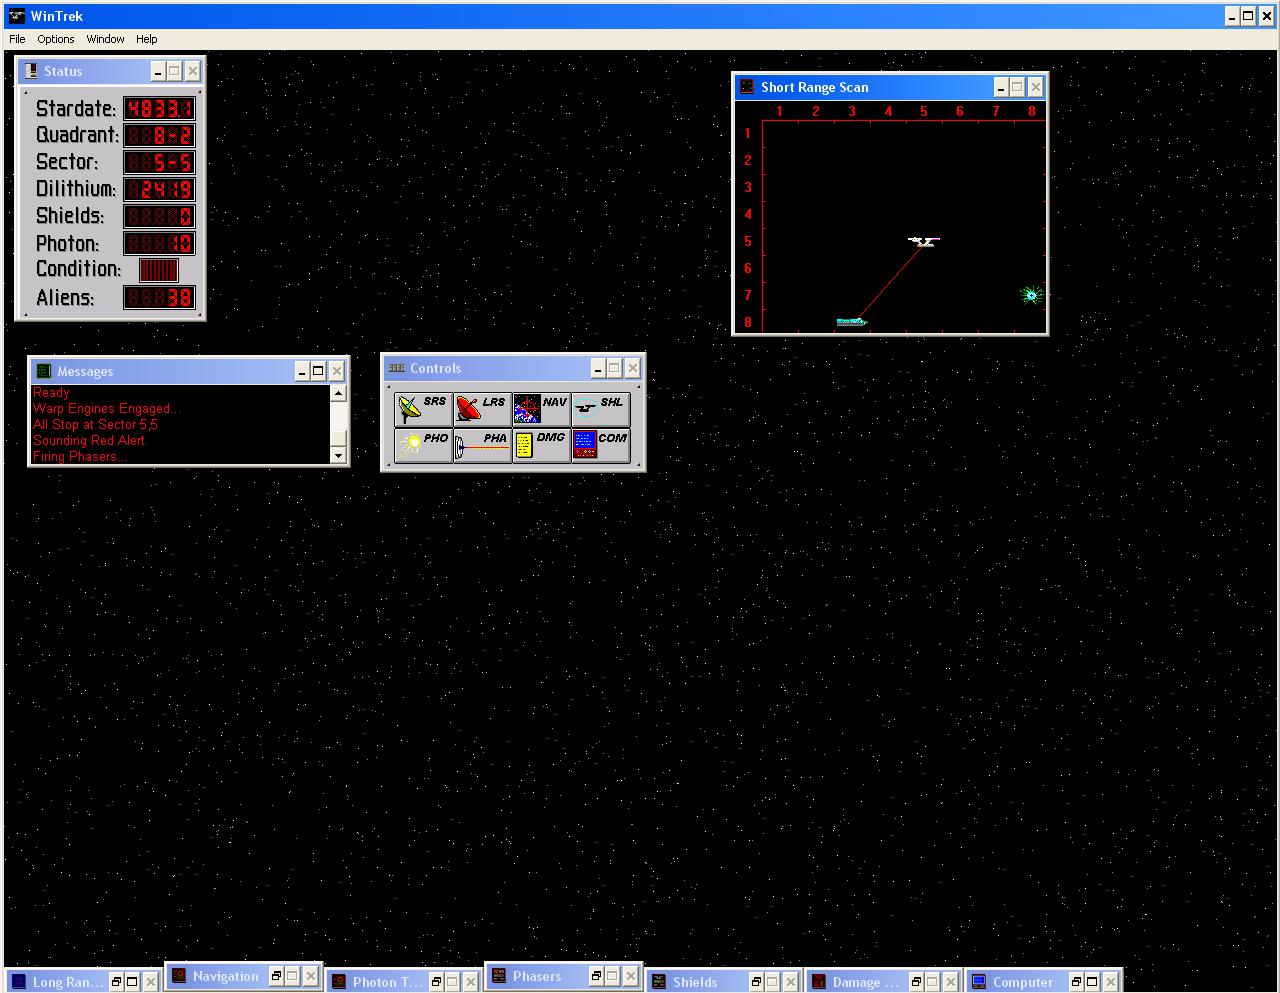Click the minimized Damage window icon
Viewport: 1280px width, 993px height.
tap(819, 982)
